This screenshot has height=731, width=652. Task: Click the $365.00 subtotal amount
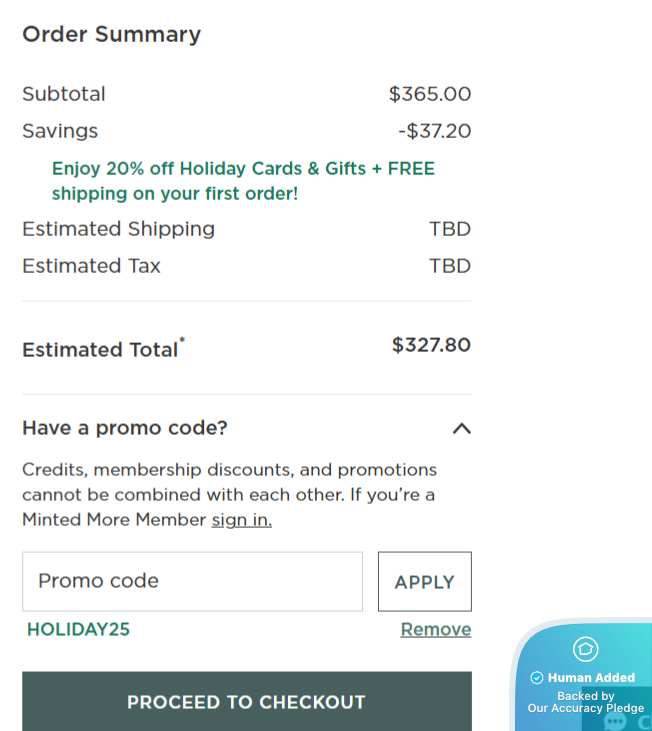click(x=430, y=94)
